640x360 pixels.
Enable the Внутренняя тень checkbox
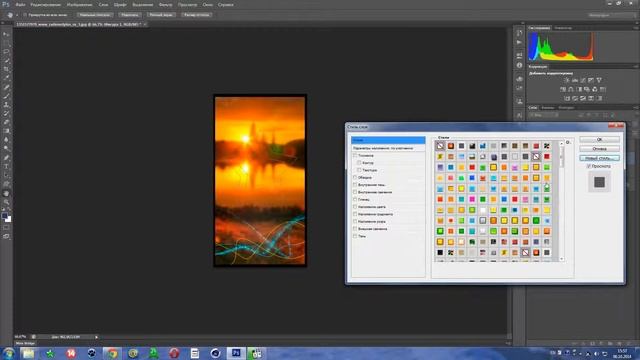point(355,185)
